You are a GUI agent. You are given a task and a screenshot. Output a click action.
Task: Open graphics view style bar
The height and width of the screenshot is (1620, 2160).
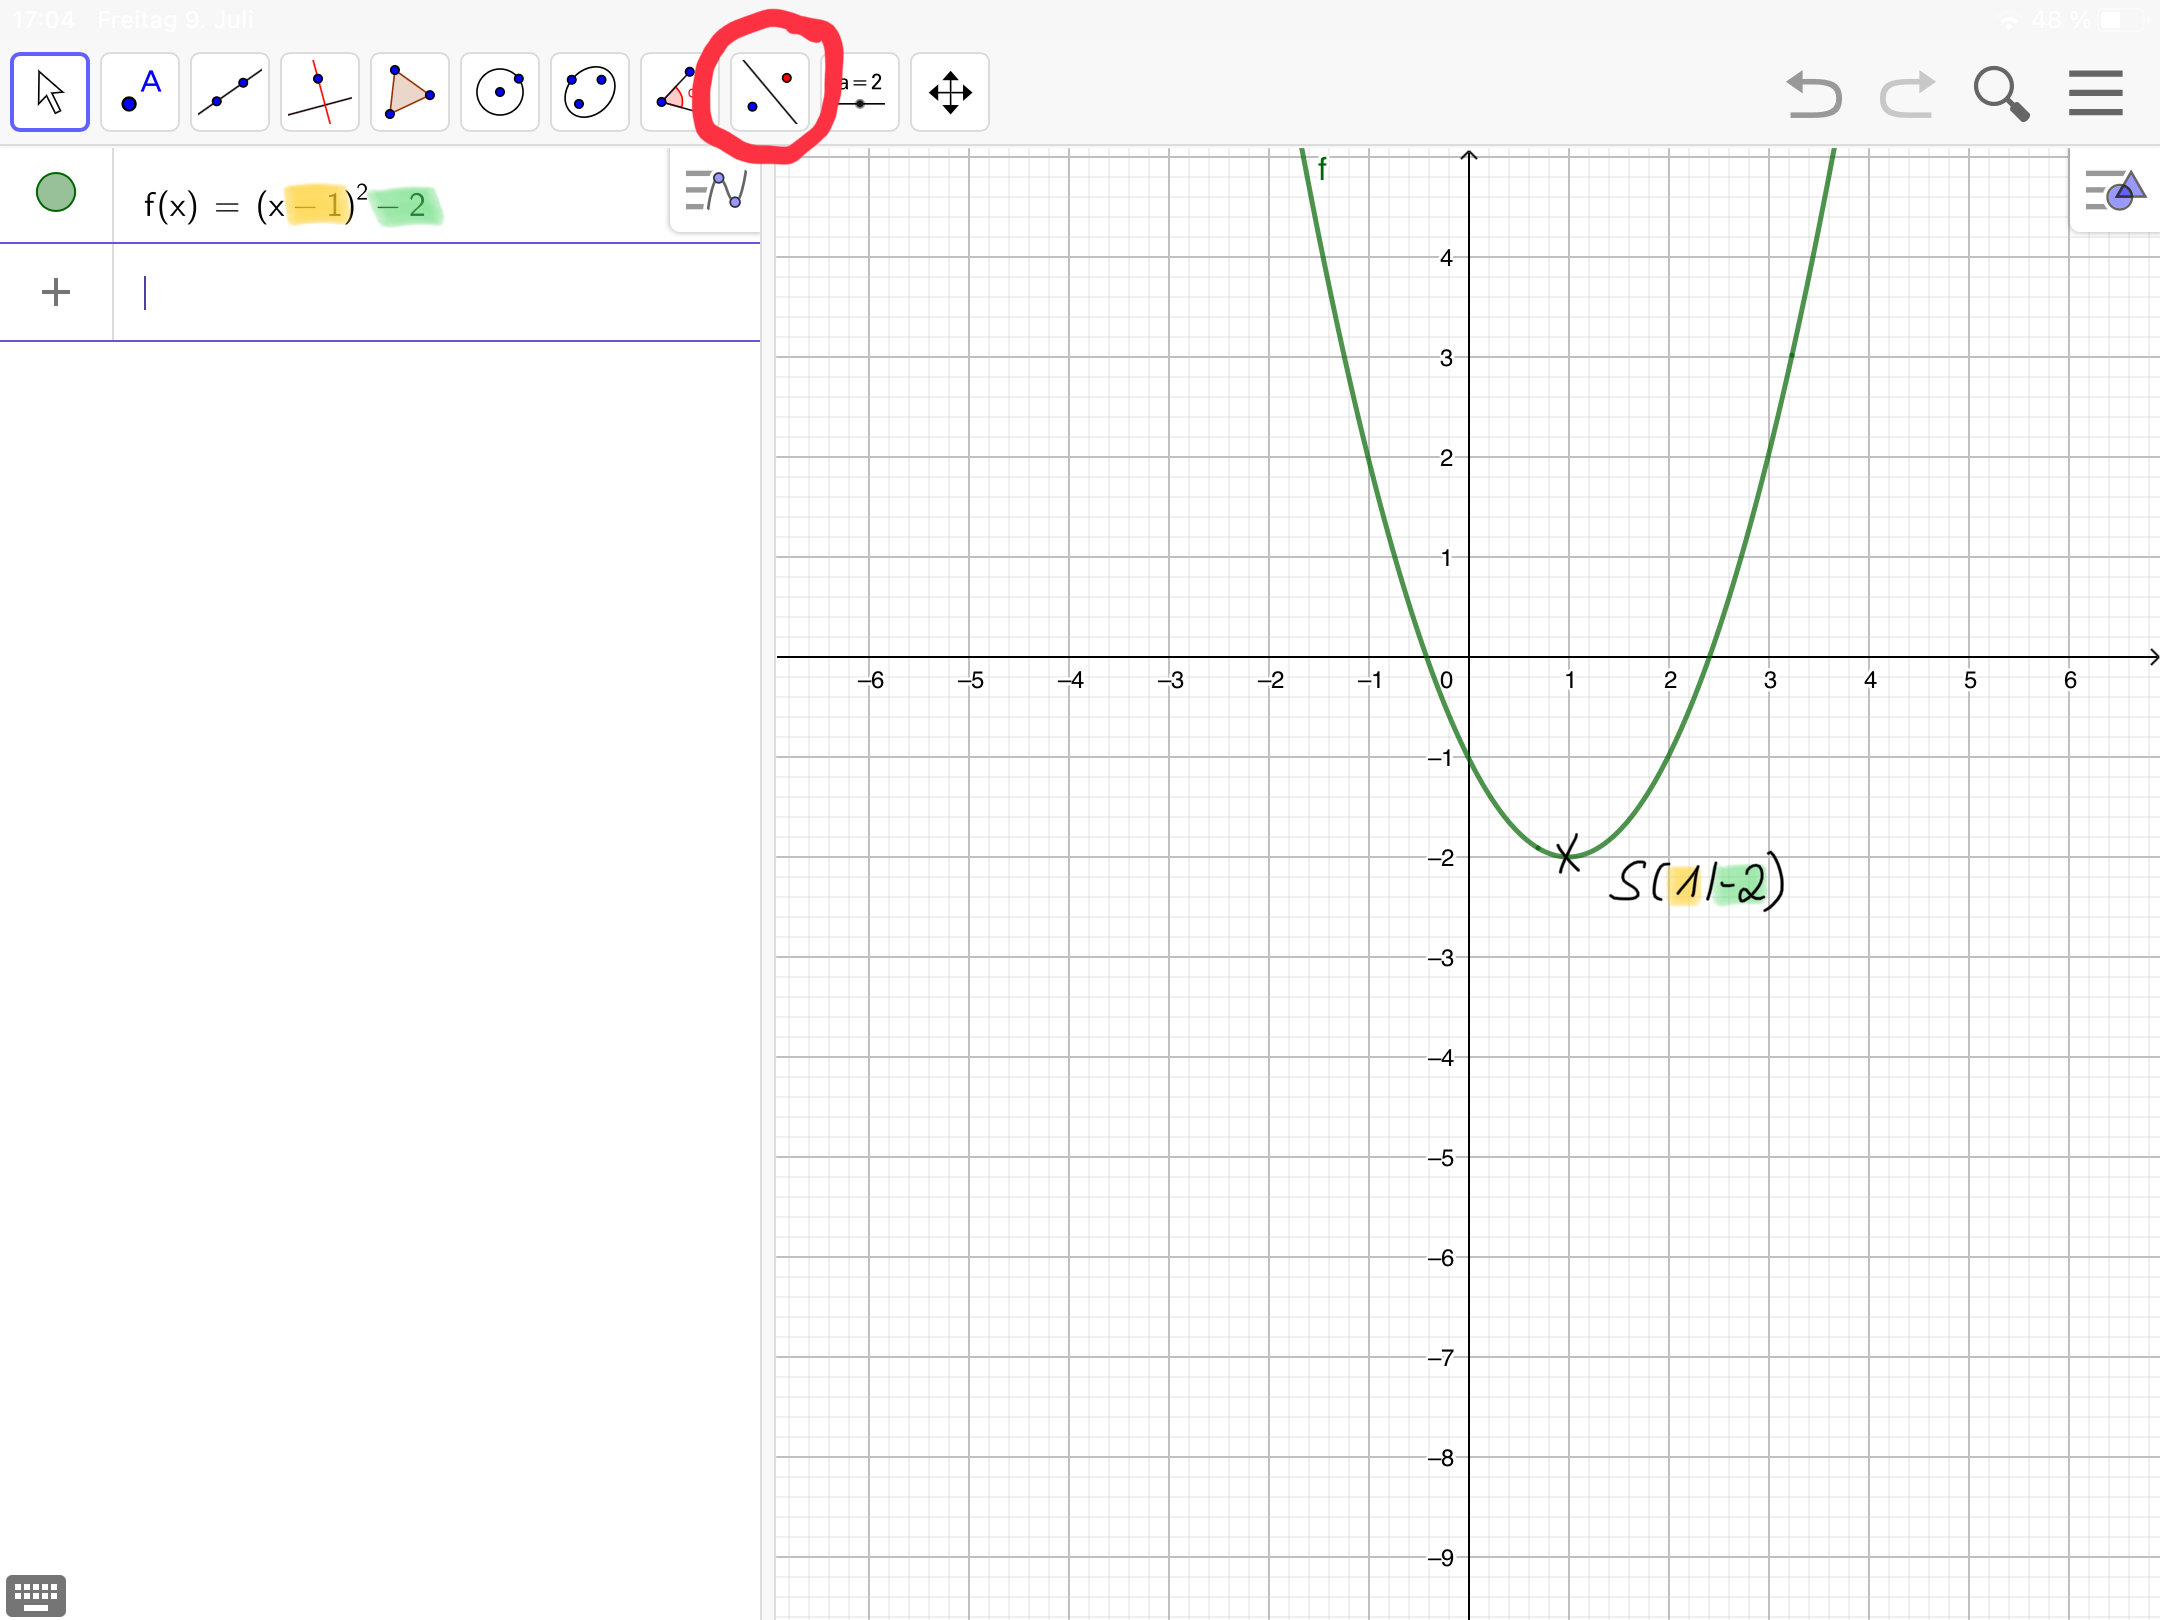coord(2115,190)
